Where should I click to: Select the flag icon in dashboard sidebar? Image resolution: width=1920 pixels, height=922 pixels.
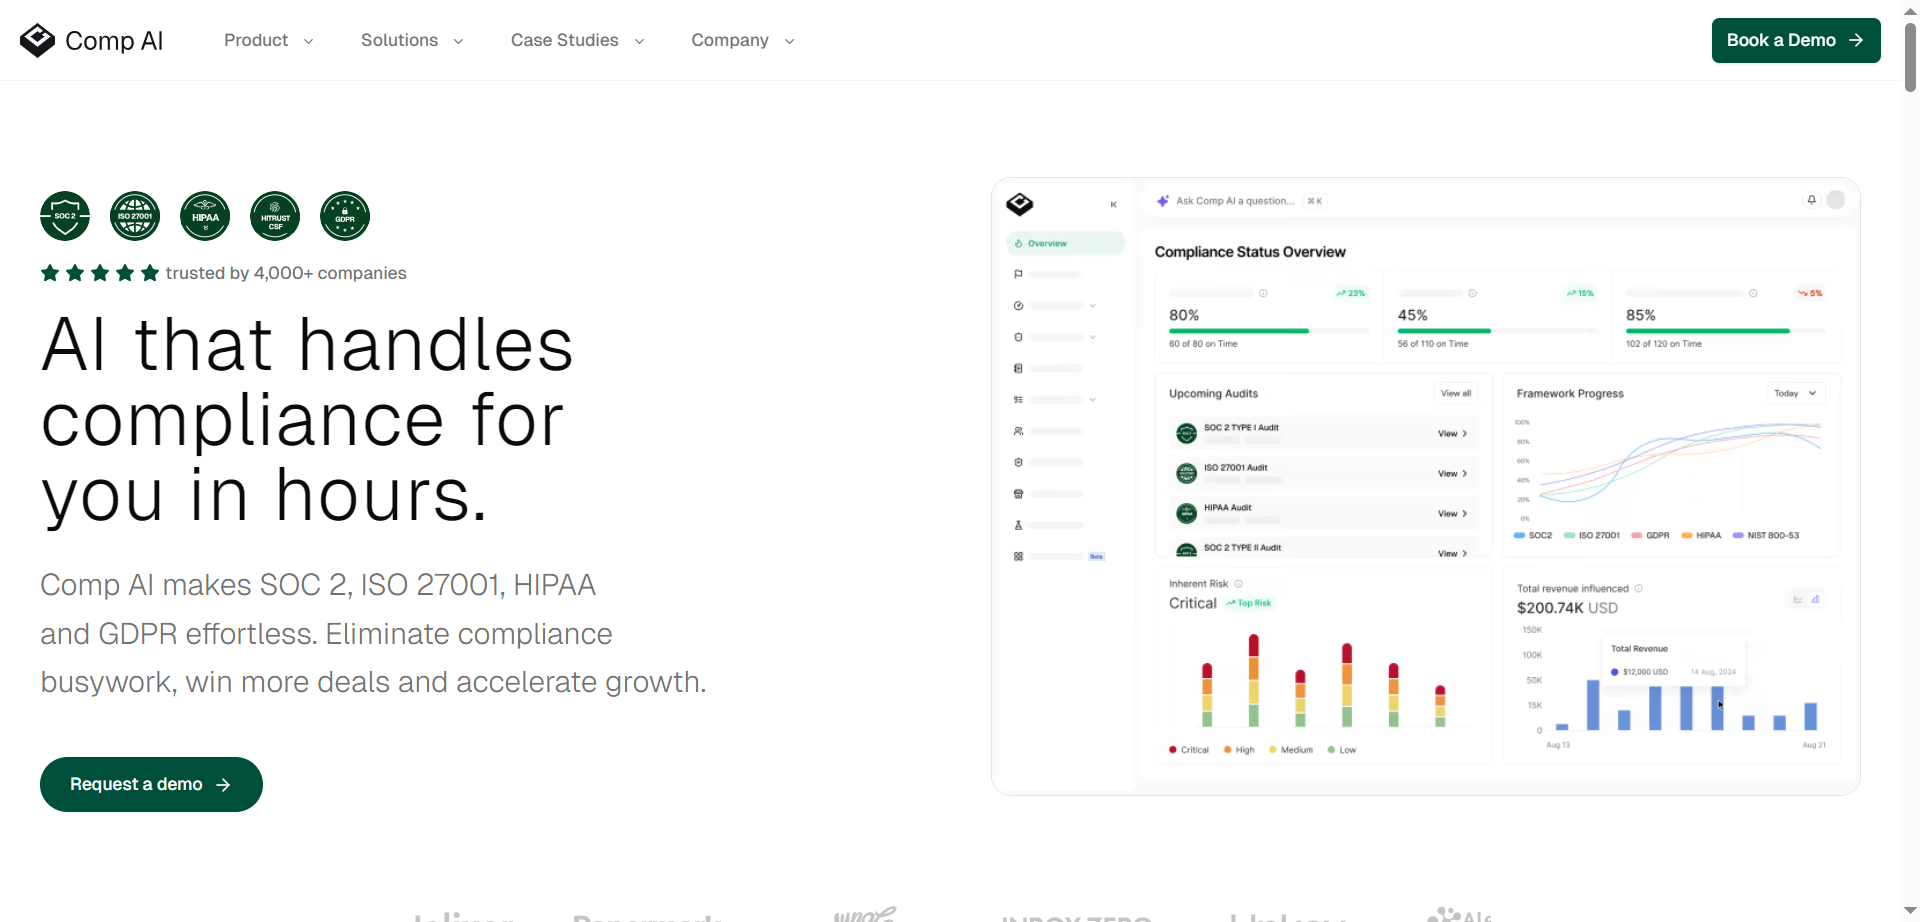click(x=1018, y=274)
